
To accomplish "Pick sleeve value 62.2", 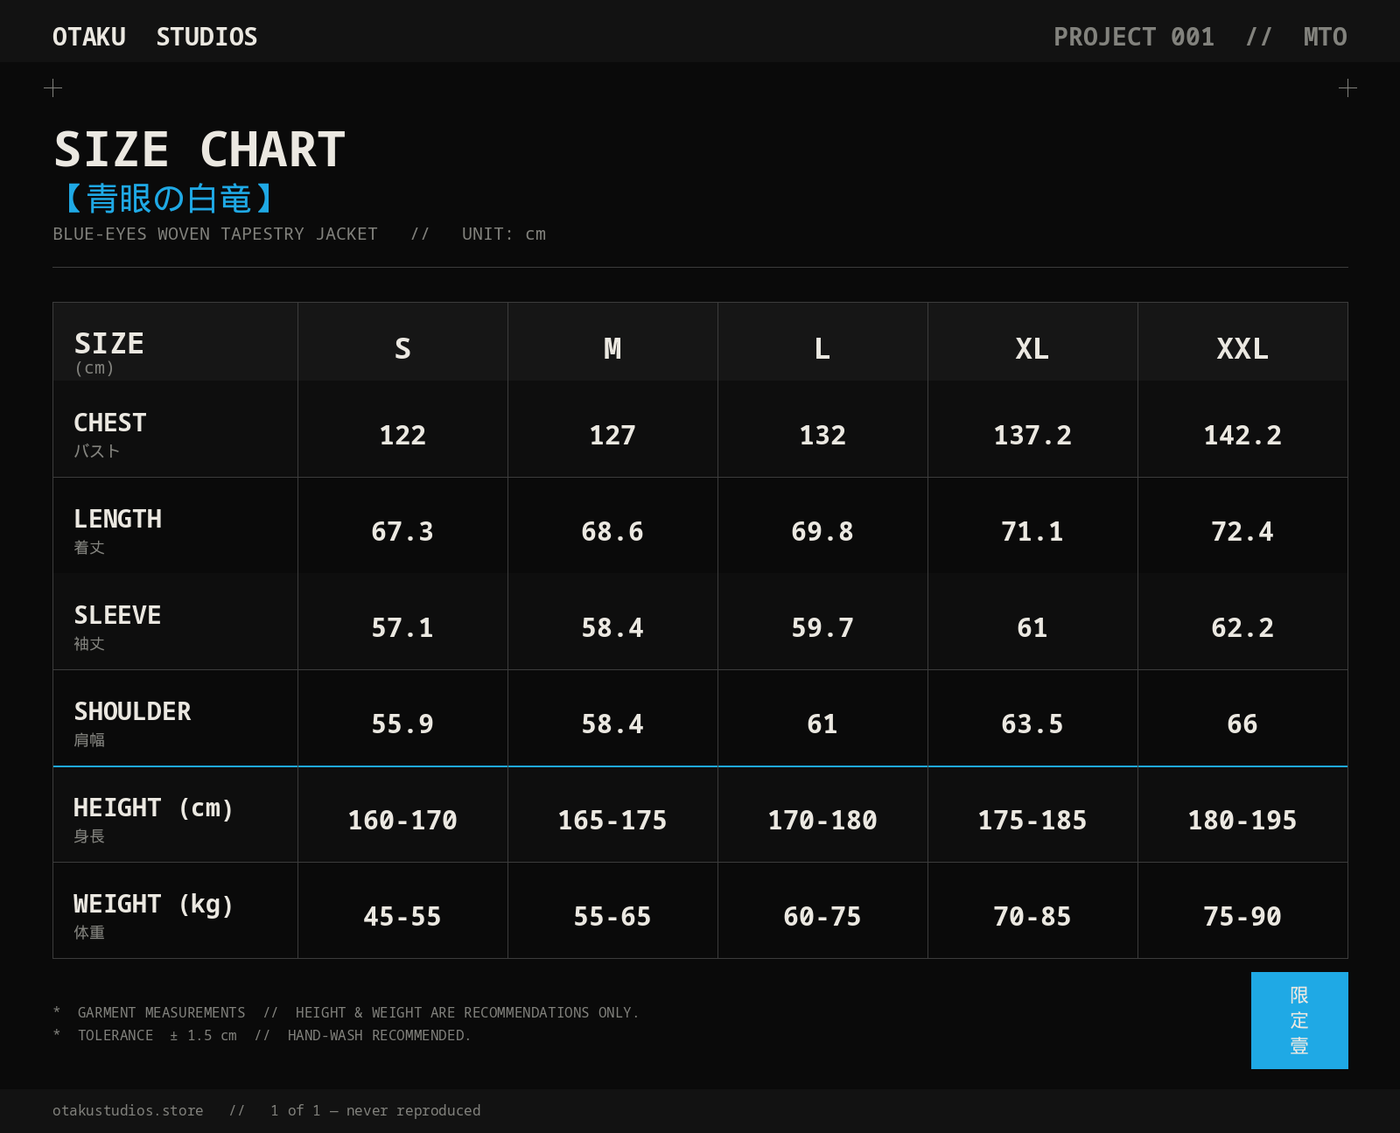I will point(1243,627).
